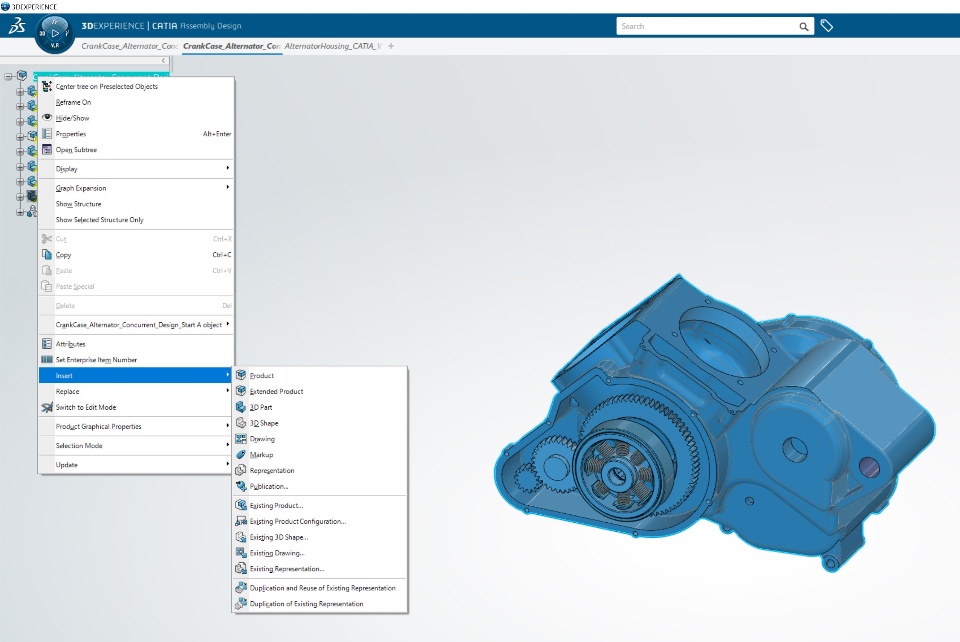960x642 pixels.
Task: Open the Replace submenu
Action: [136, 391]
